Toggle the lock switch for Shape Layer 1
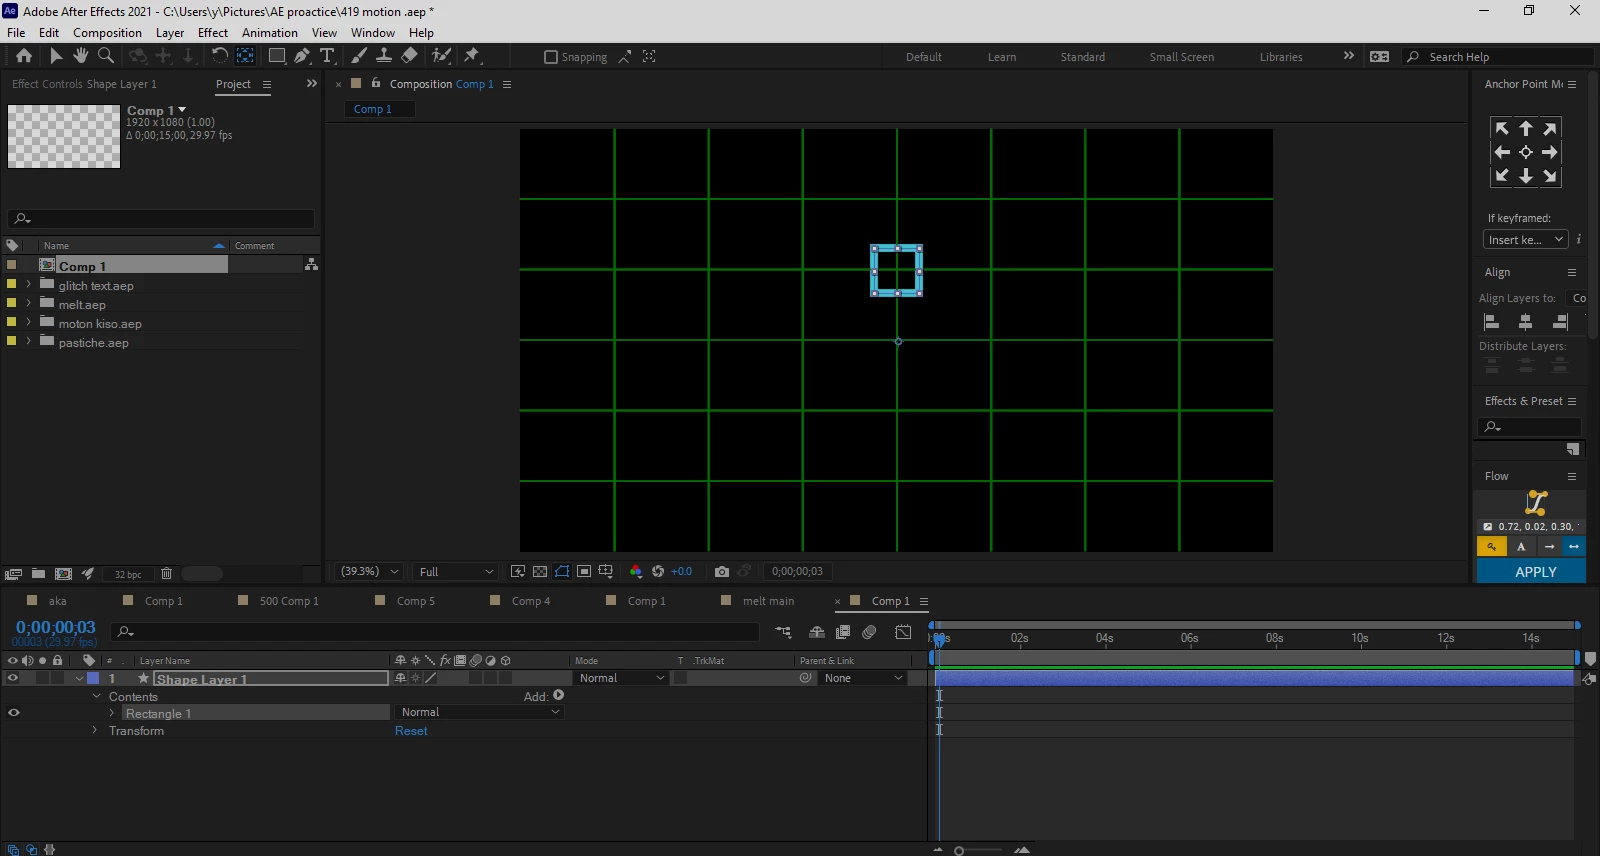This screenshot has width=1600, height=856. coord(57,678)
